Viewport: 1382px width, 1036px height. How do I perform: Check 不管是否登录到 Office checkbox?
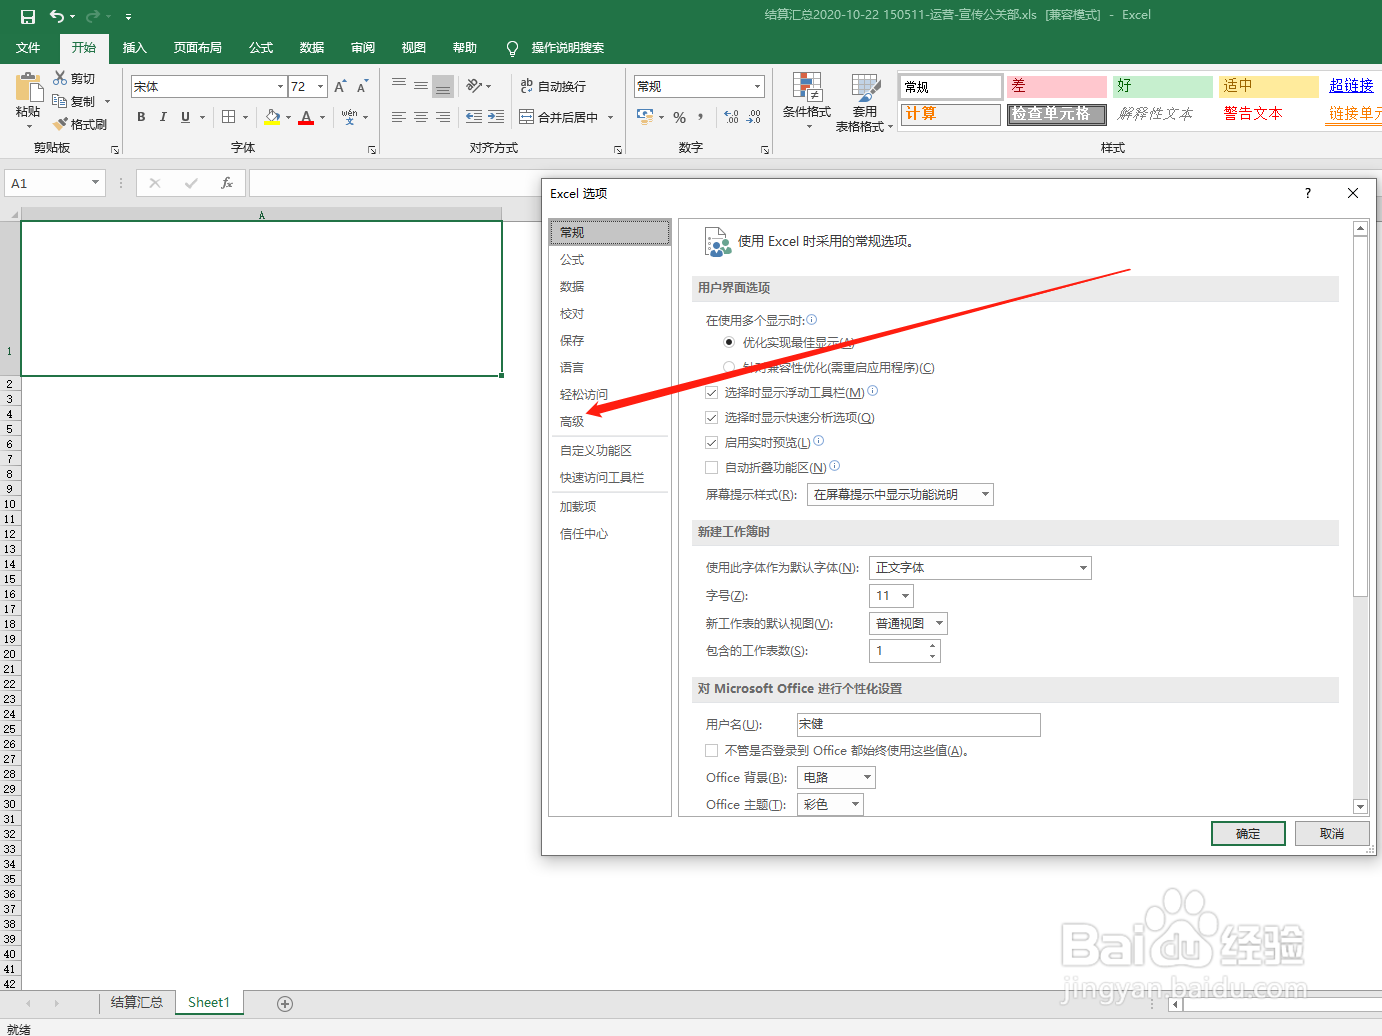click(x=712, y=750)
